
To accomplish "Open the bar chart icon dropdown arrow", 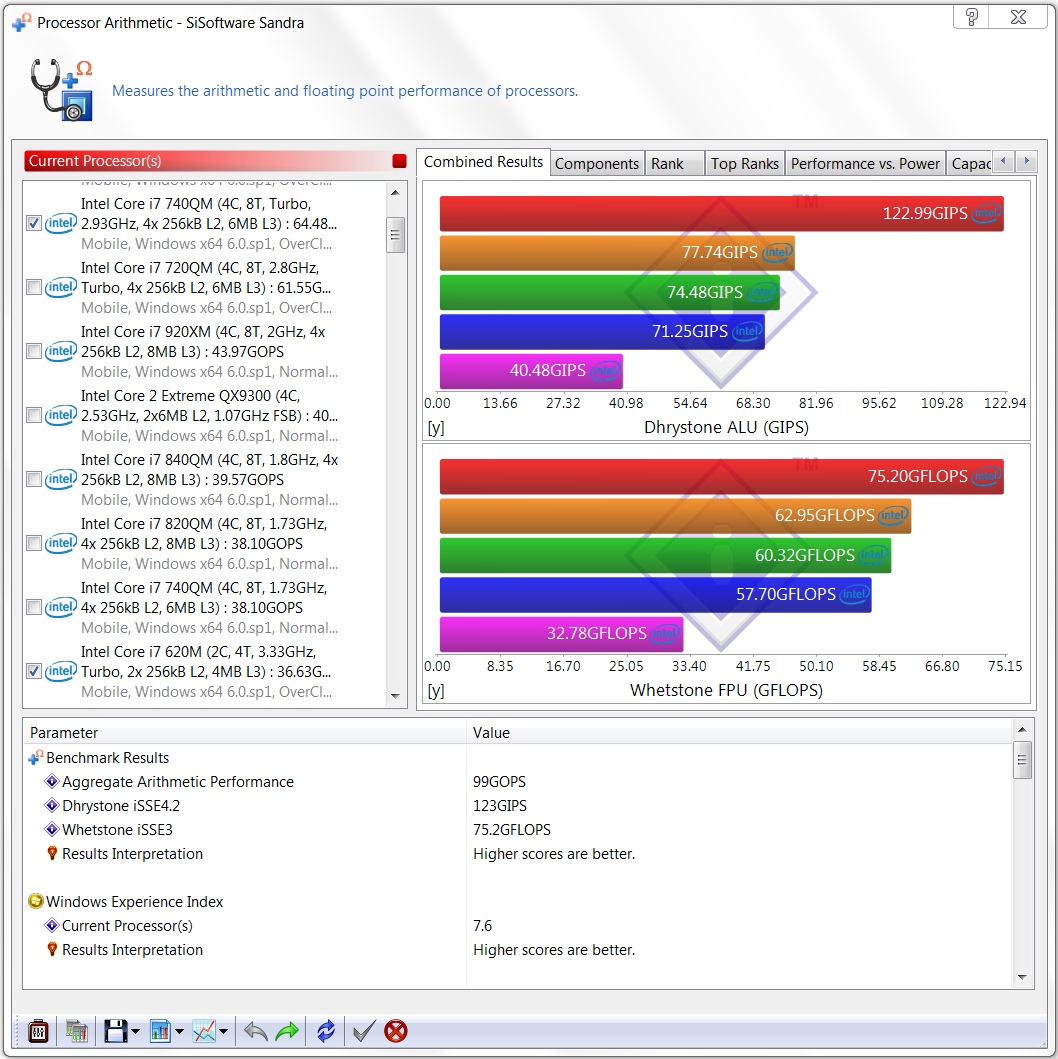I will click(x=179, y=1031).
